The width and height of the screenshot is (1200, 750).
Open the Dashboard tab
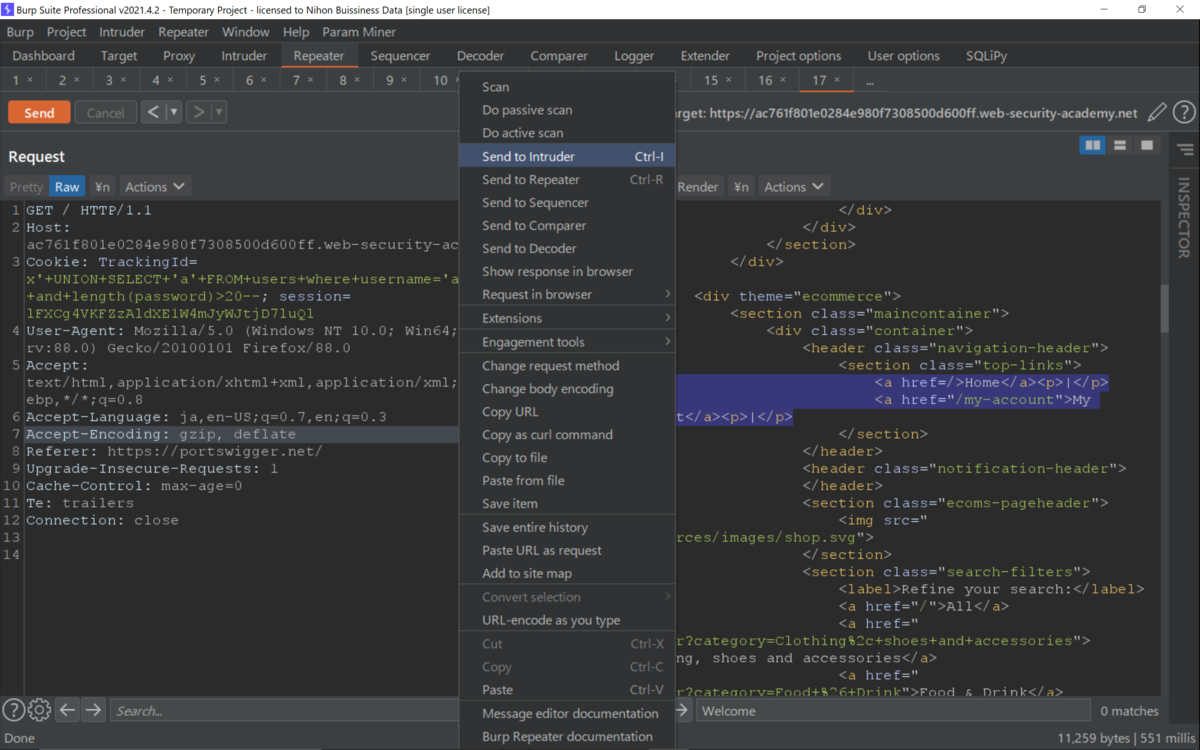[43, 56]
